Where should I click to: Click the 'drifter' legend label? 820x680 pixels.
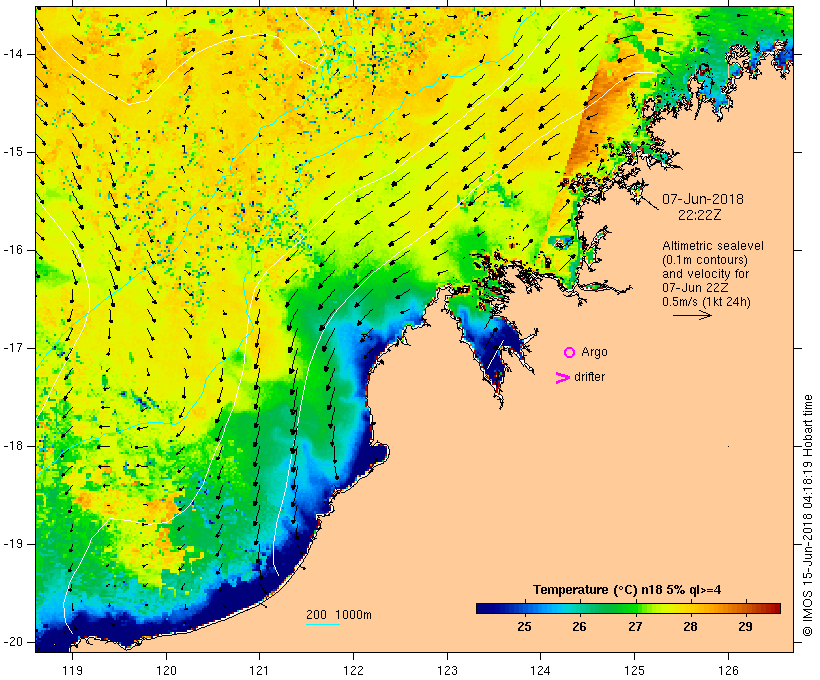coord(589,377)
